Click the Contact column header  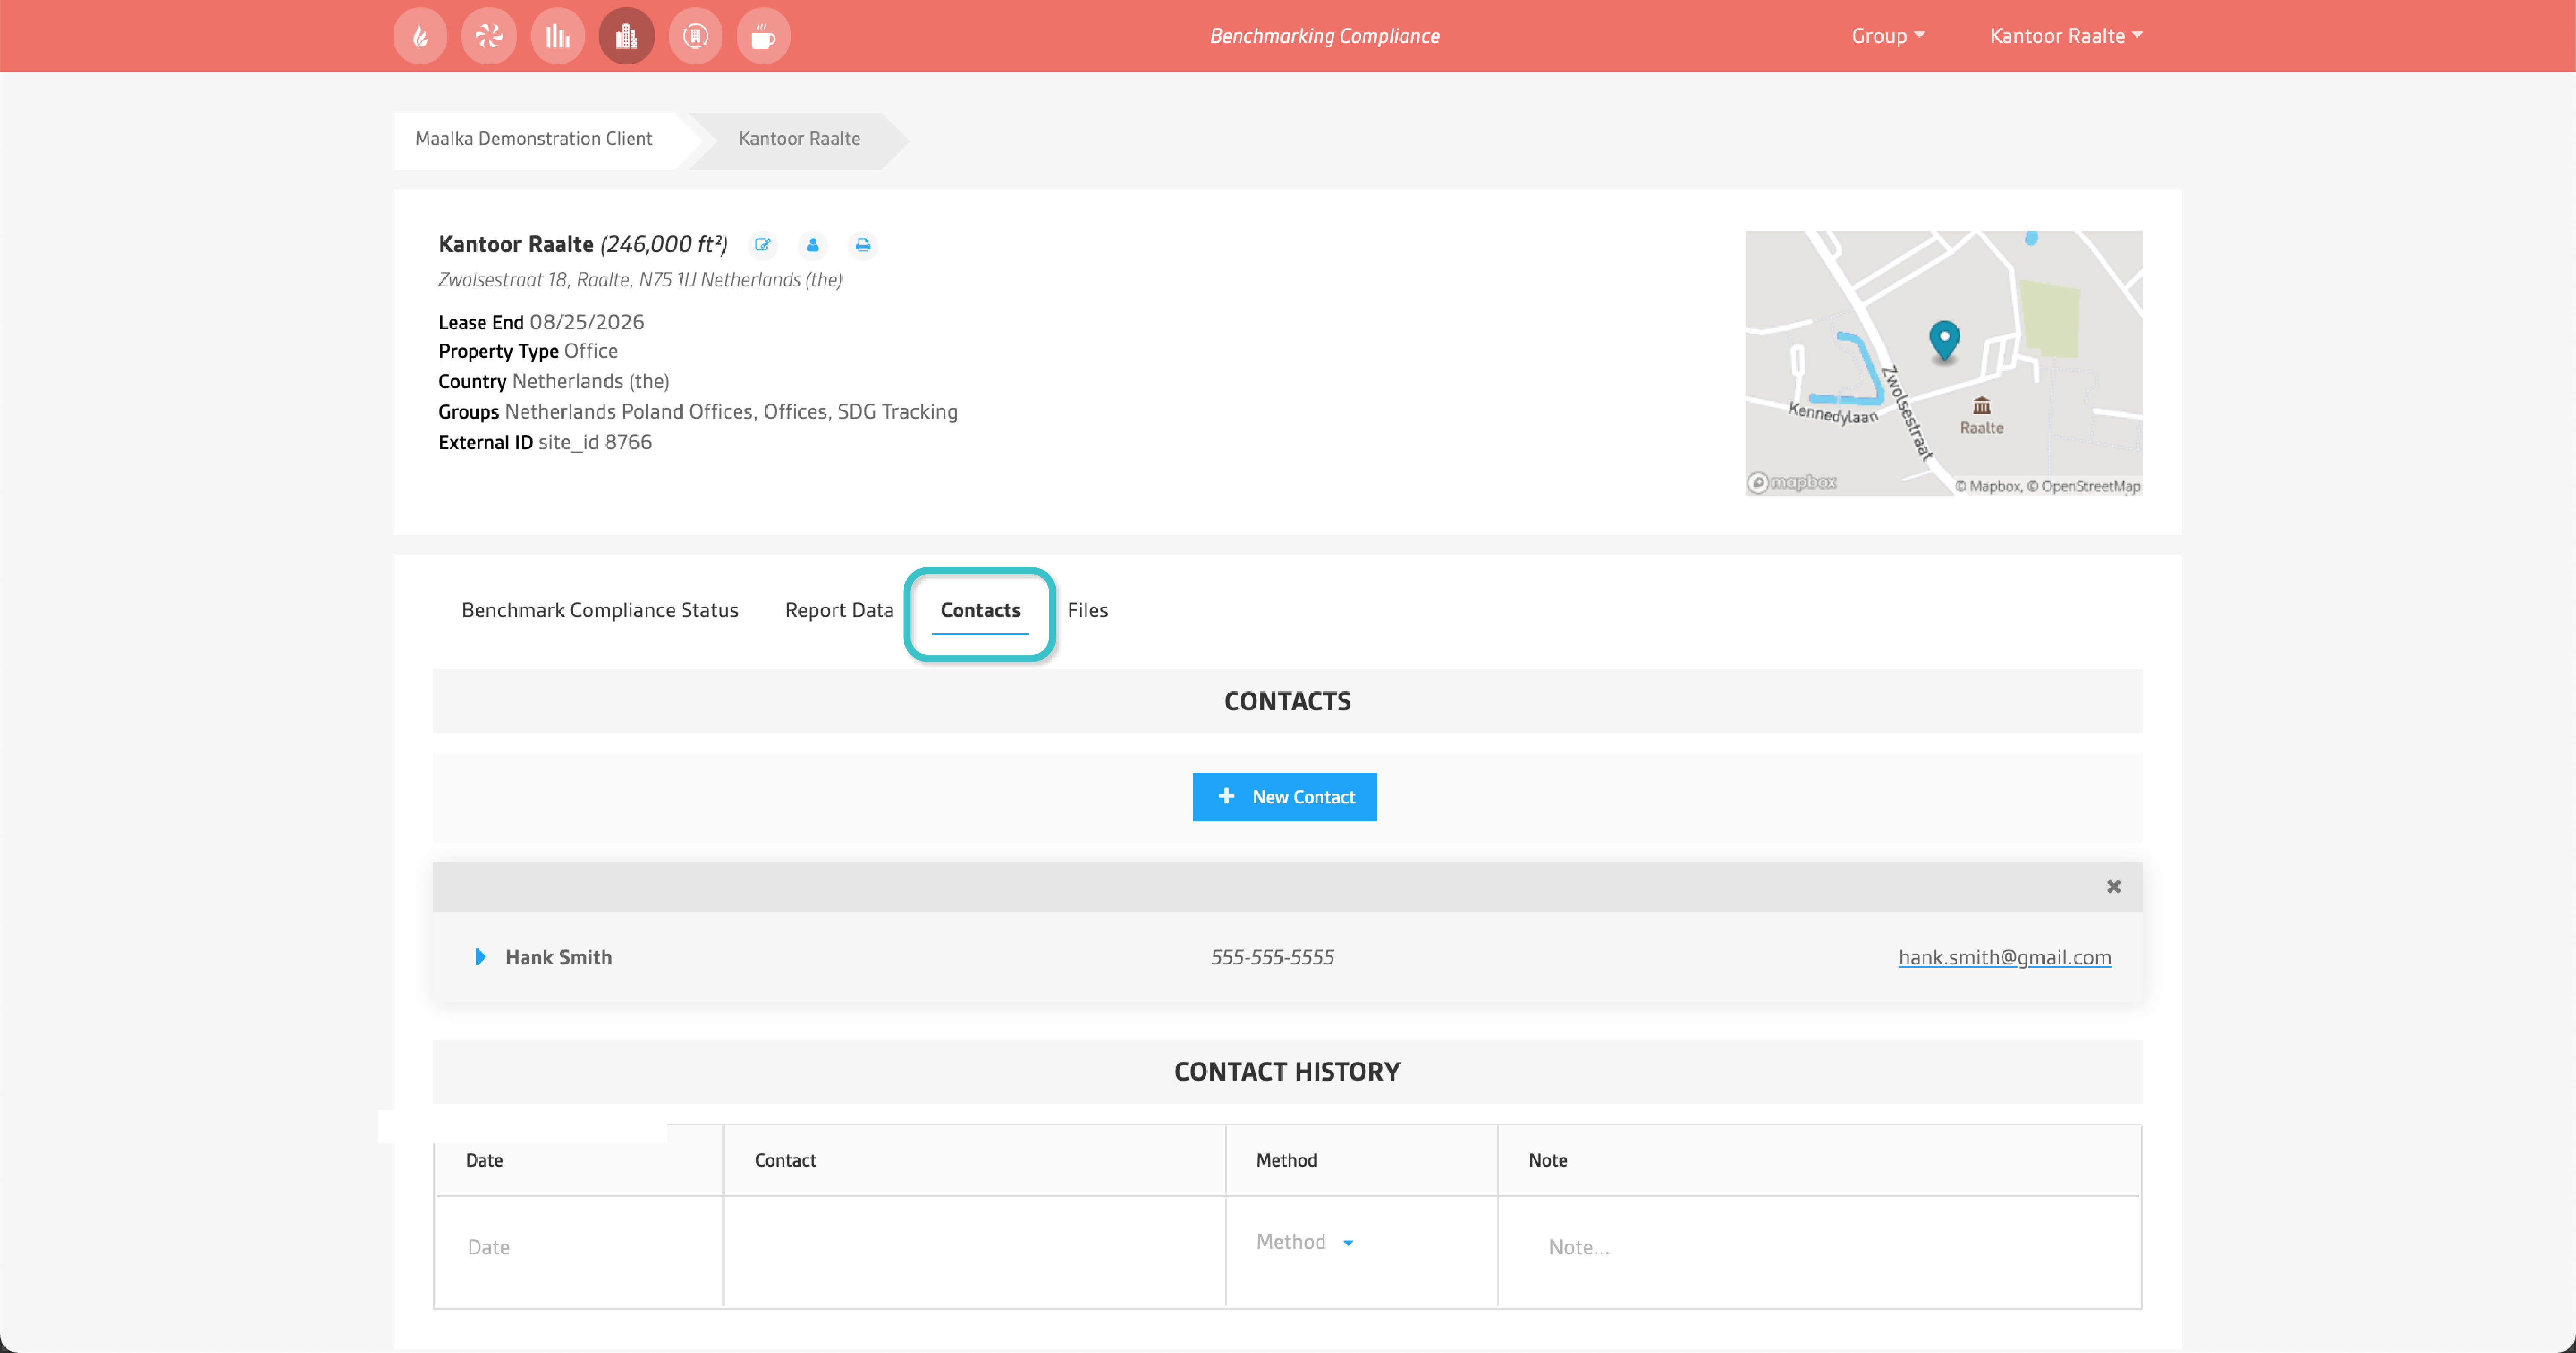pos(785,1160)
